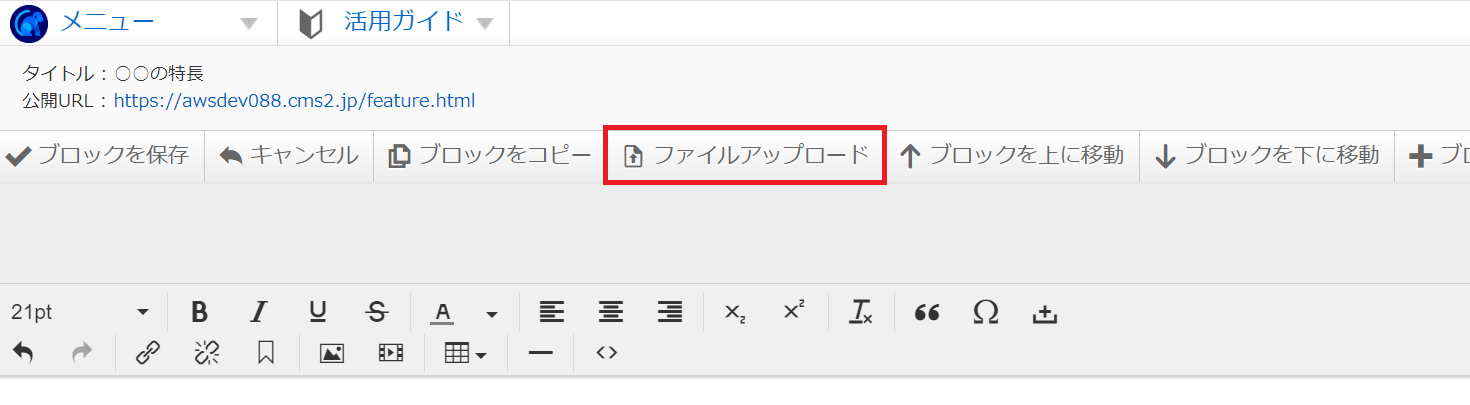Click ブロックを上に移動 button
1470x405 pixels.
tap(1012, 155)
